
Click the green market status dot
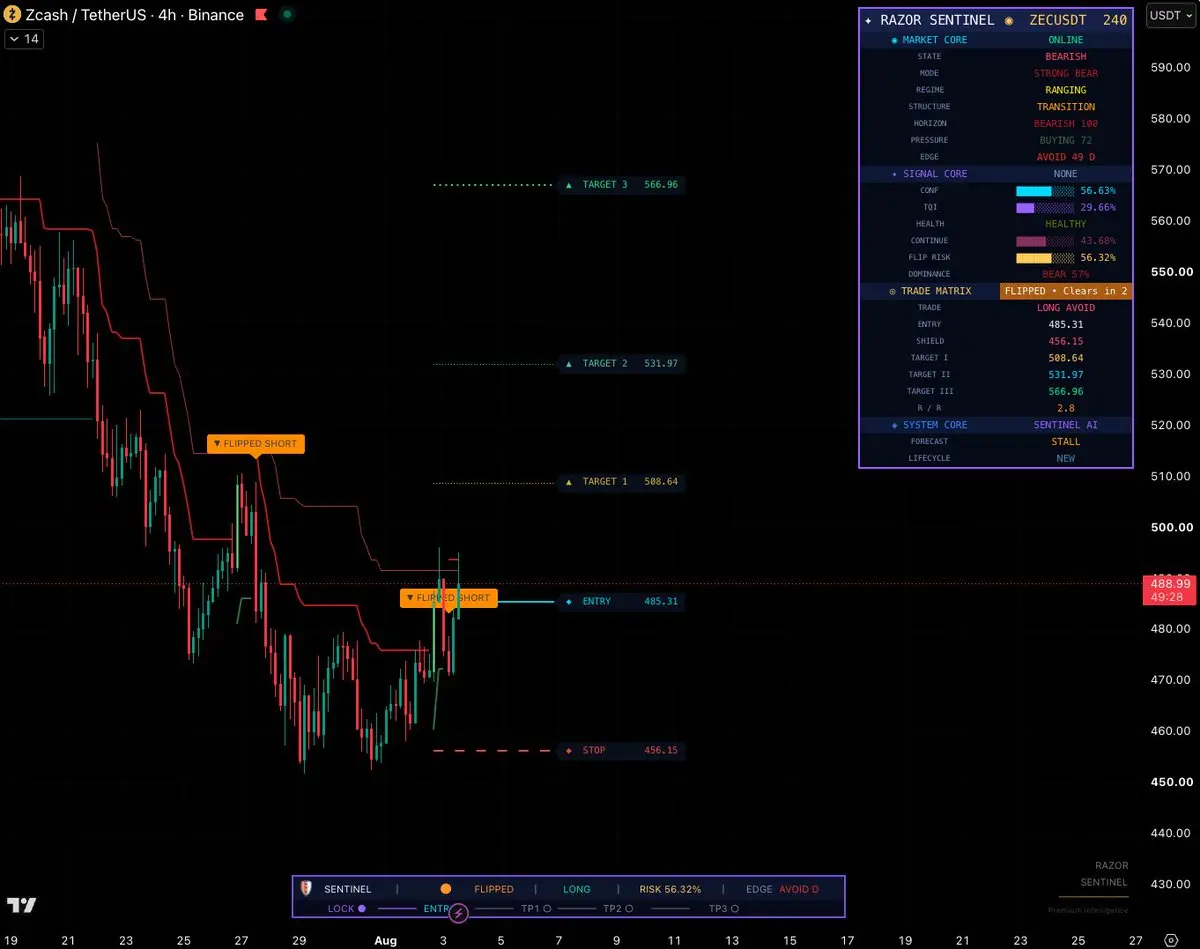coord(287,15)
